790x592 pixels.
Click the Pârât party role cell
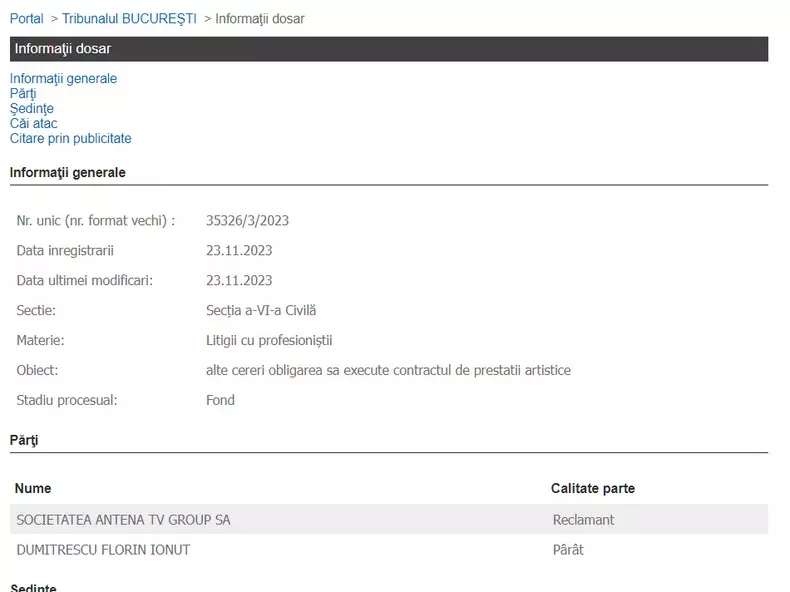point(568,550)
